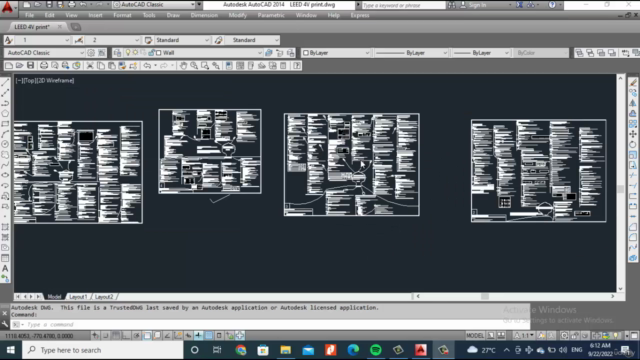
Task: Open Microsoft Edge from the taskbar
Action: [x=353, y=350]
